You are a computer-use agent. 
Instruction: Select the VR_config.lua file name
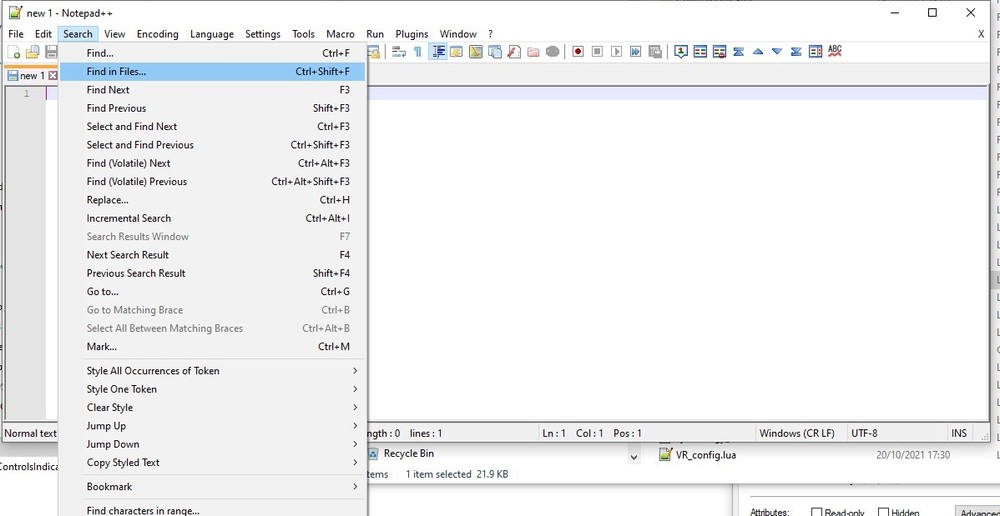click(706, 455)
